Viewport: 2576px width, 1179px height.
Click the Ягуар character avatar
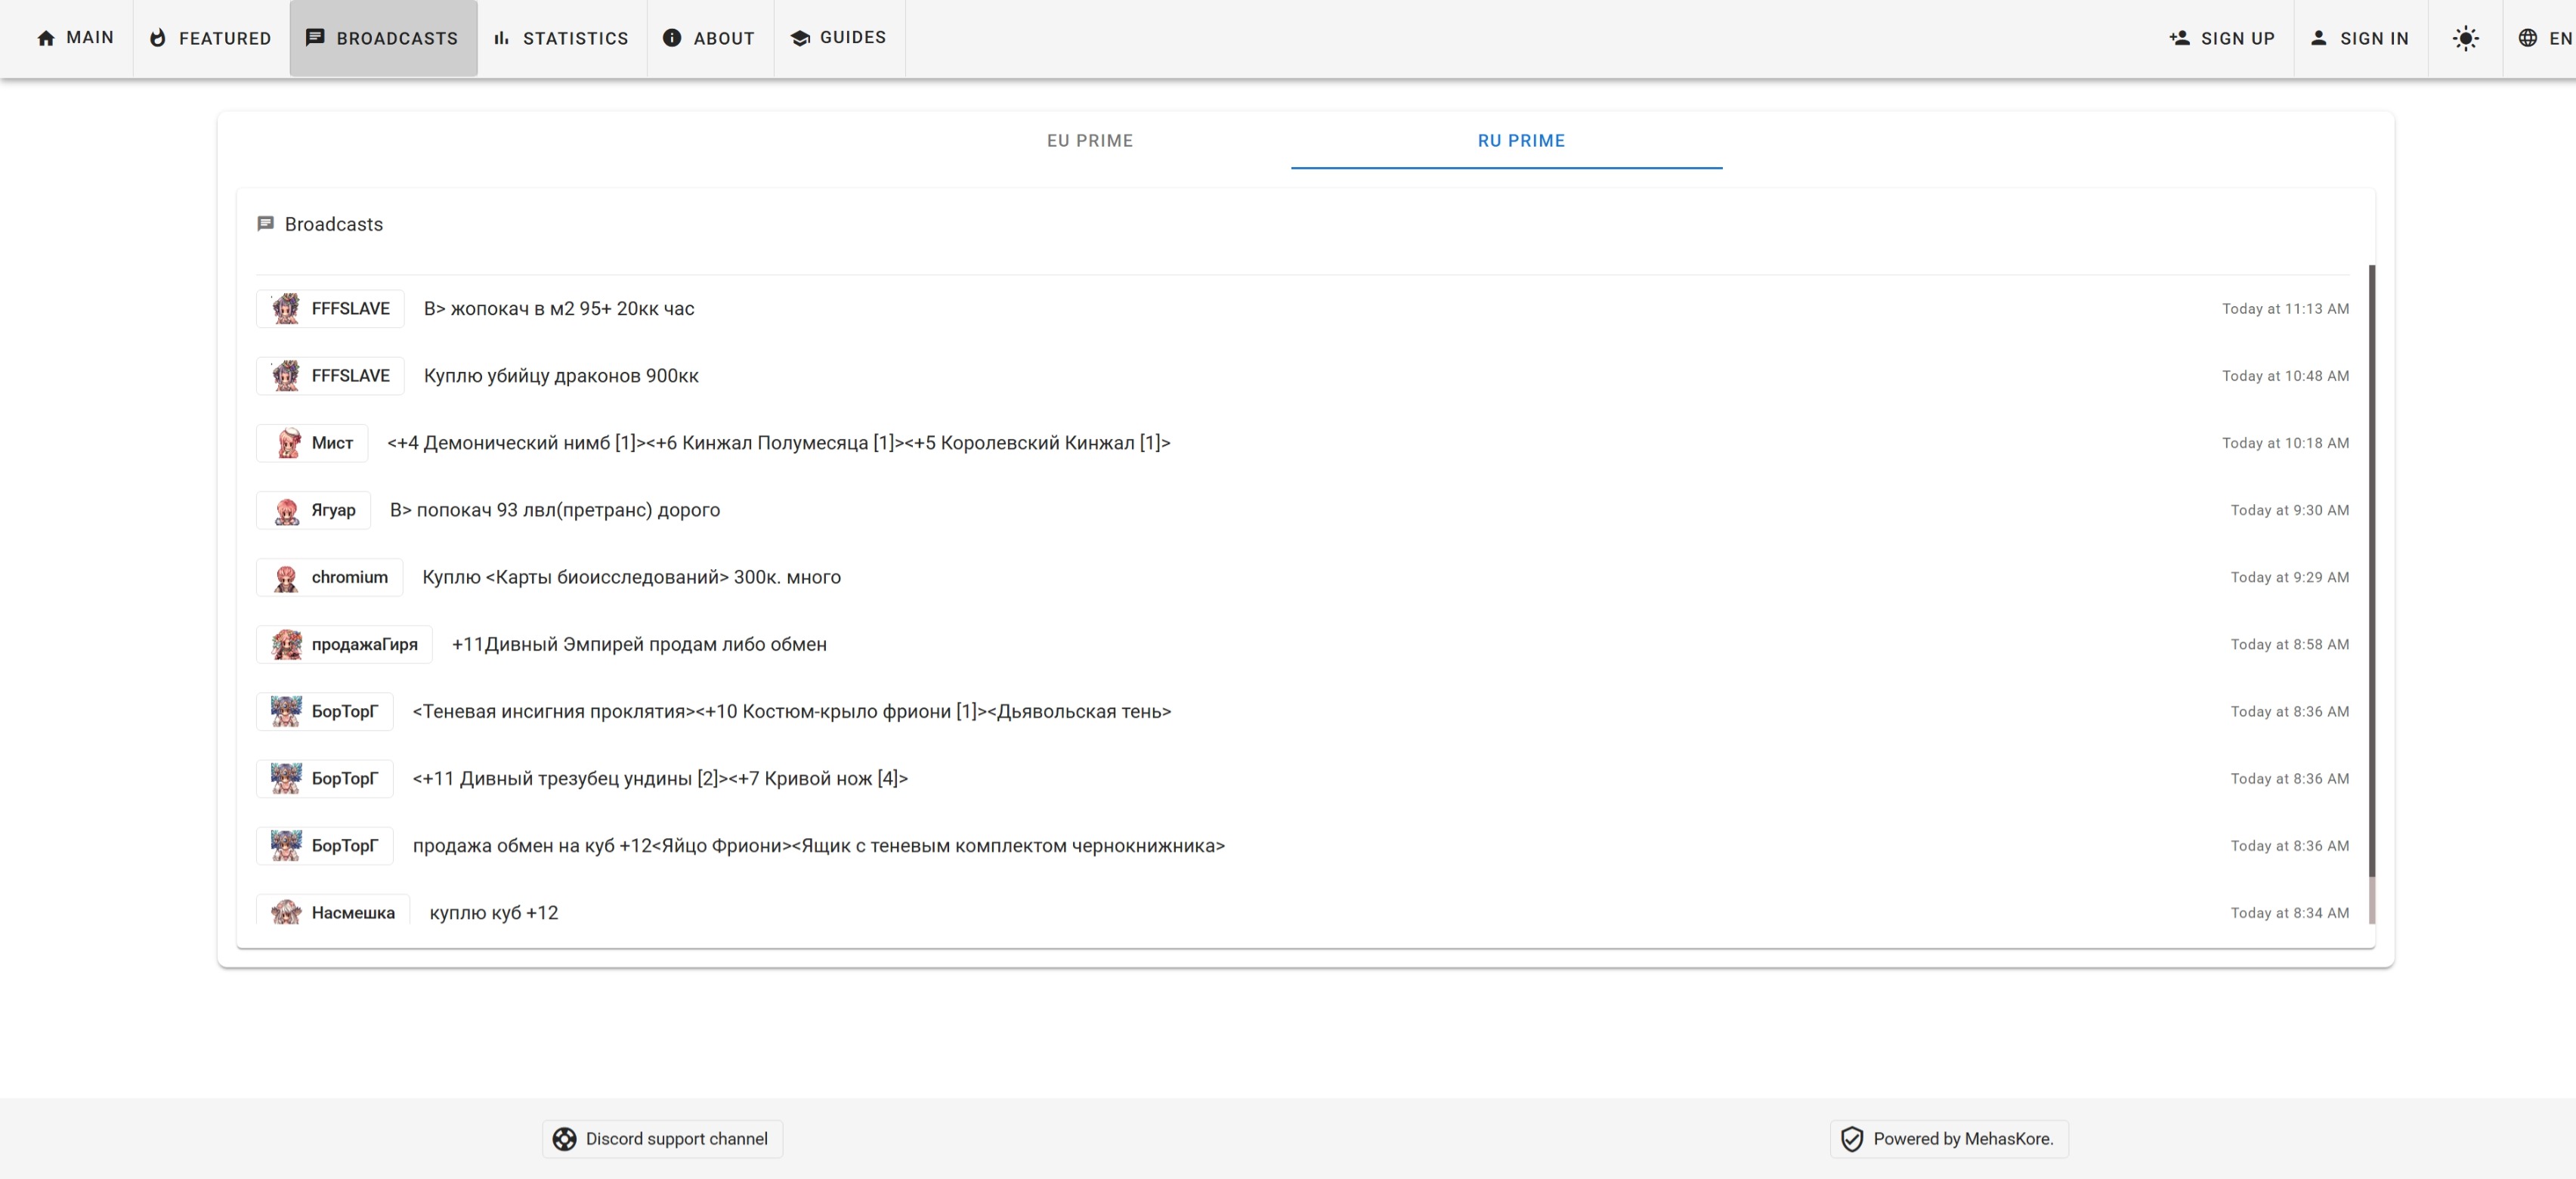(286, 511)
